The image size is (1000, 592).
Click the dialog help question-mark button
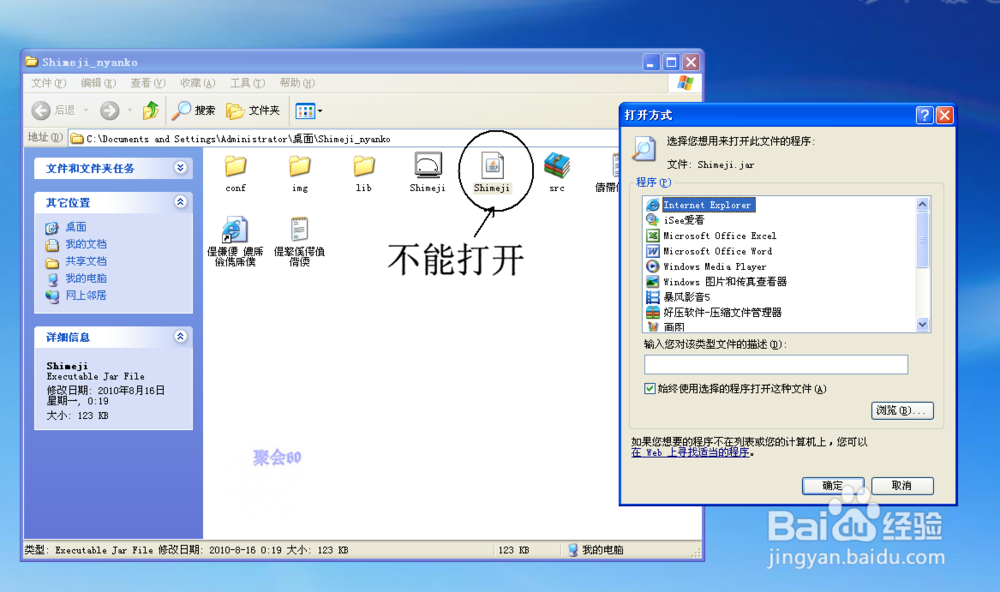coord(924,115)
